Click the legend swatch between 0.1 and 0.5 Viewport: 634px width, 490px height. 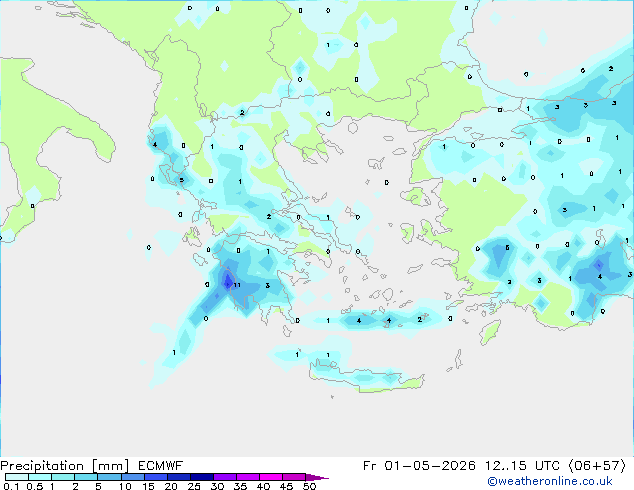pyautogui.click(x=17, y=477)
